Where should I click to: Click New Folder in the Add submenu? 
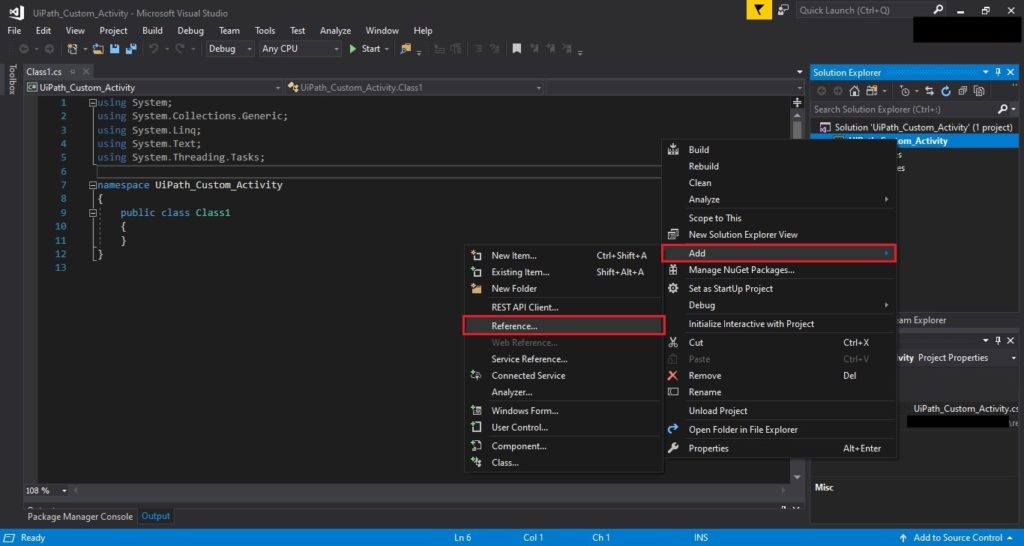click(x=564, y=288)
